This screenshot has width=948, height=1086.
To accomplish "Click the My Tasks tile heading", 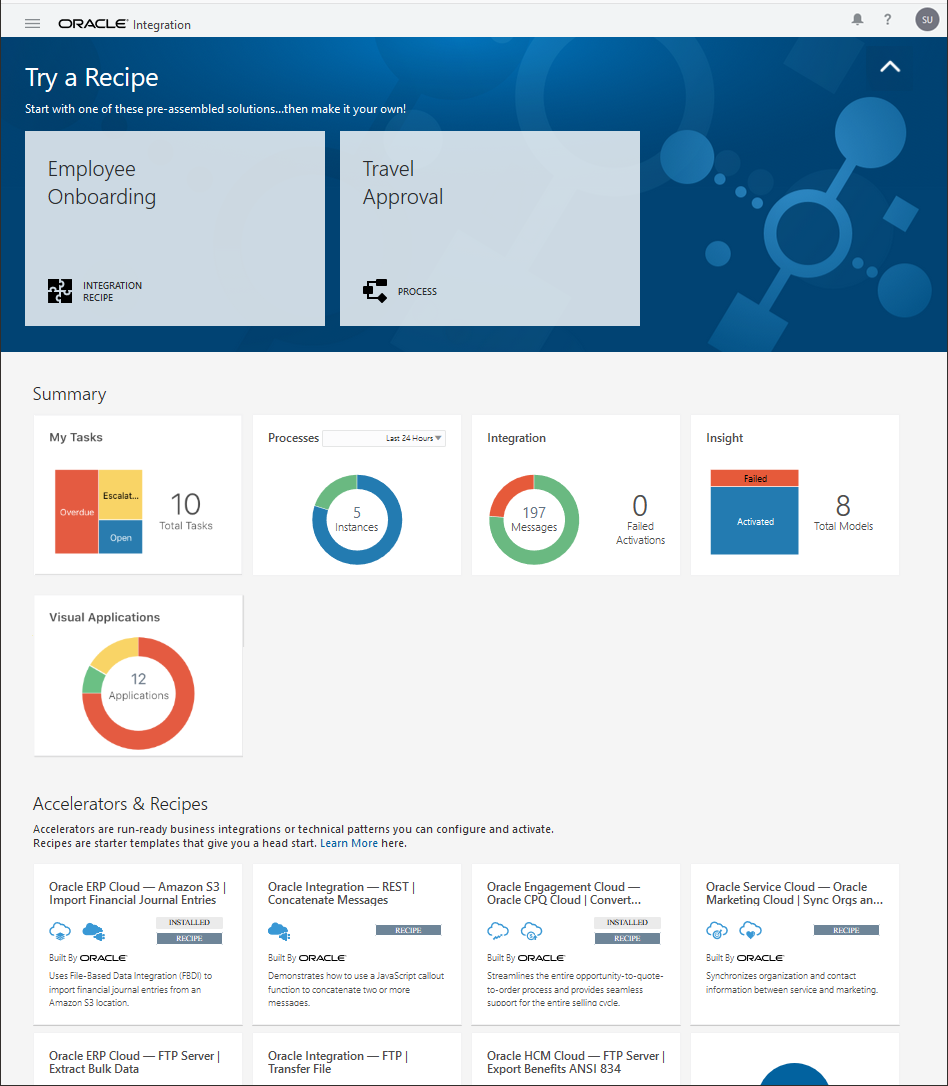I will (75, 437).
